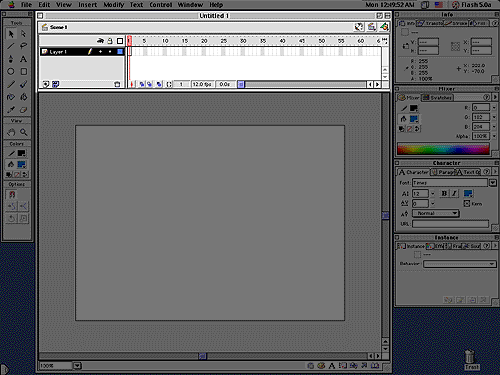Click the Edit Symbols icon in title bar
Screen dimensions: 500x375
(x=384, y=27)
